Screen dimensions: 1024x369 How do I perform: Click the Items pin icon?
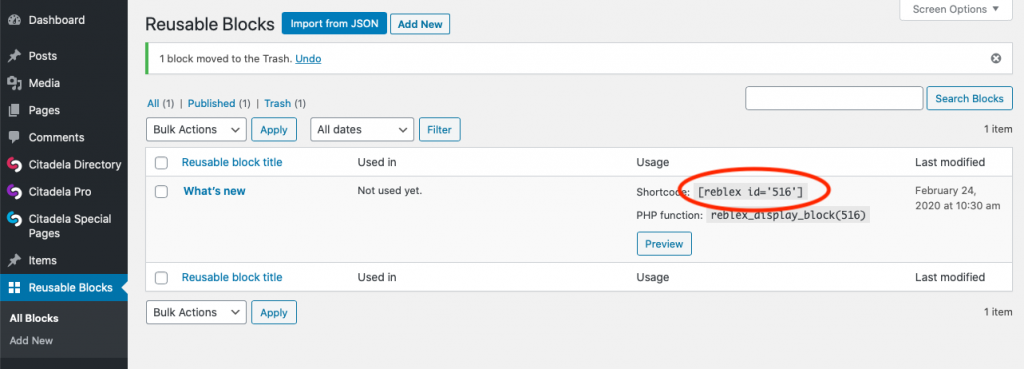tap(14, 261)
